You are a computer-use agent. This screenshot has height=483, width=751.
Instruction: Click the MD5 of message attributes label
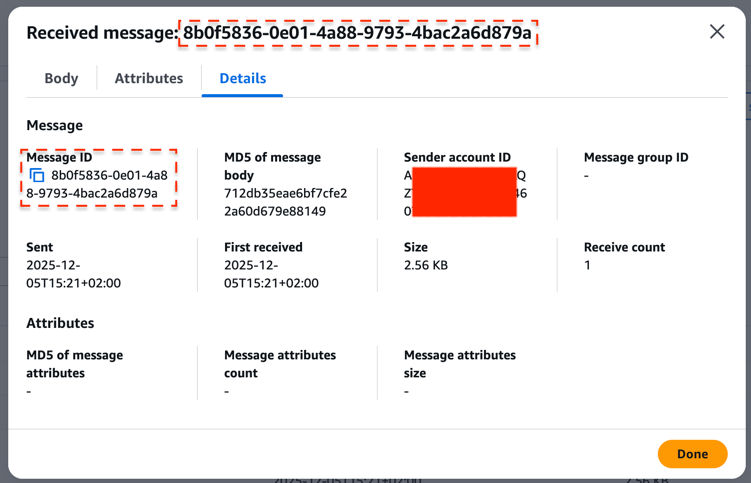74,364
